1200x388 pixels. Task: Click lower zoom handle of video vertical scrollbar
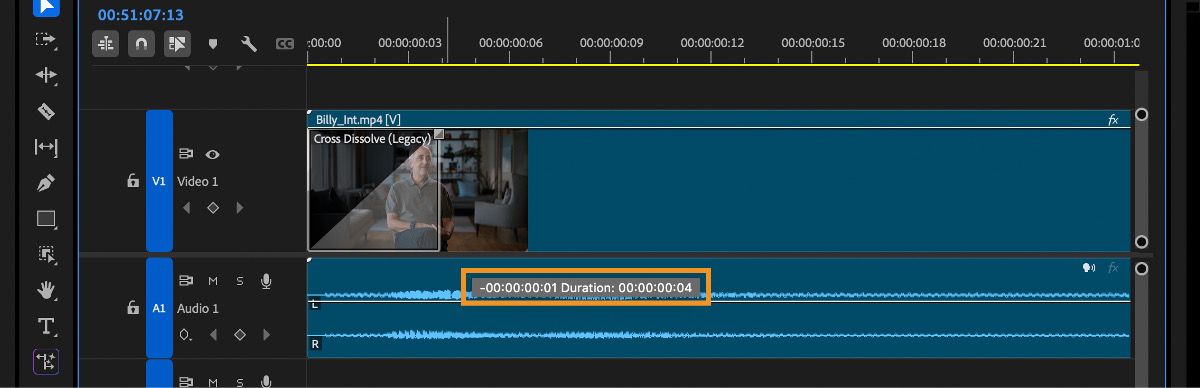click(x=1142, y=242)
